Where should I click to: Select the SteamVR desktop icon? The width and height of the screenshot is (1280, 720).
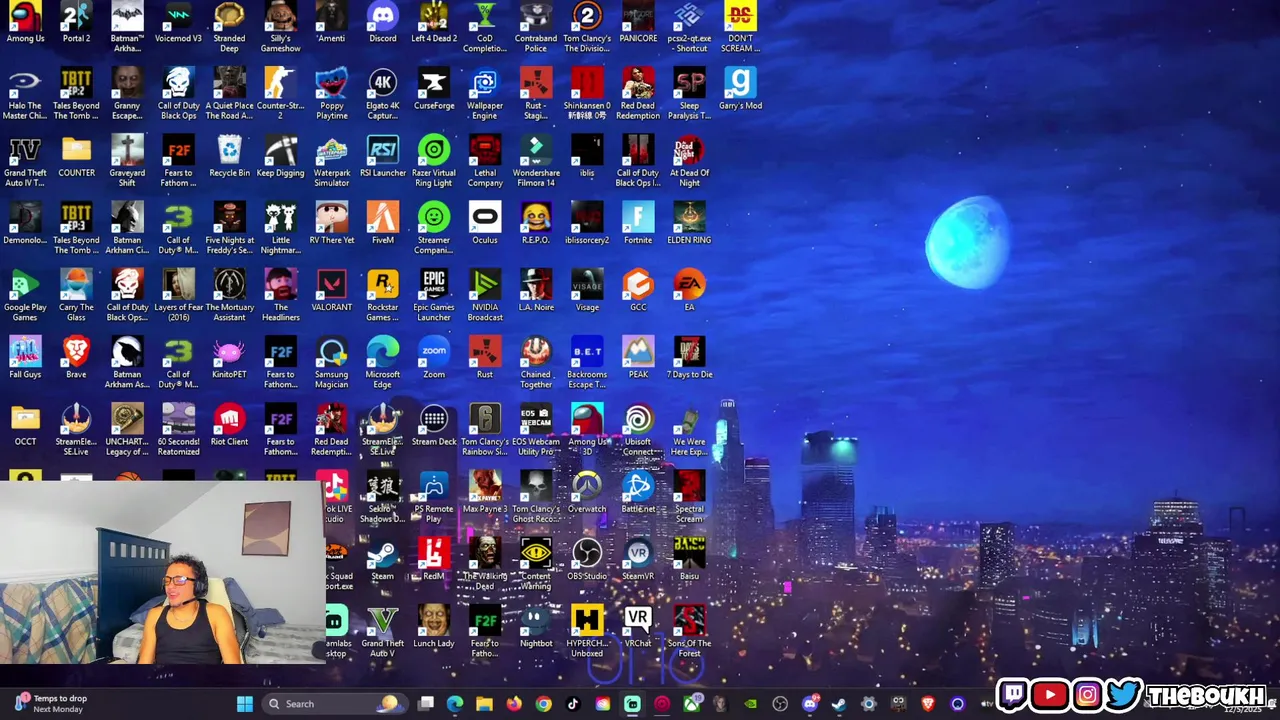pos(638,558)
